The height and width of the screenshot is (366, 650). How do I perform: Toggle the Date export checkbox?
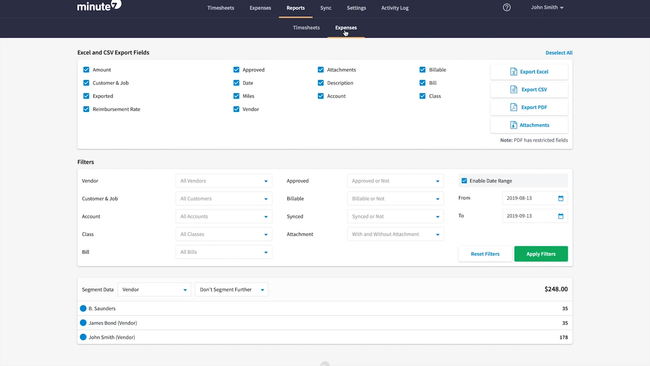pos(236,83)
